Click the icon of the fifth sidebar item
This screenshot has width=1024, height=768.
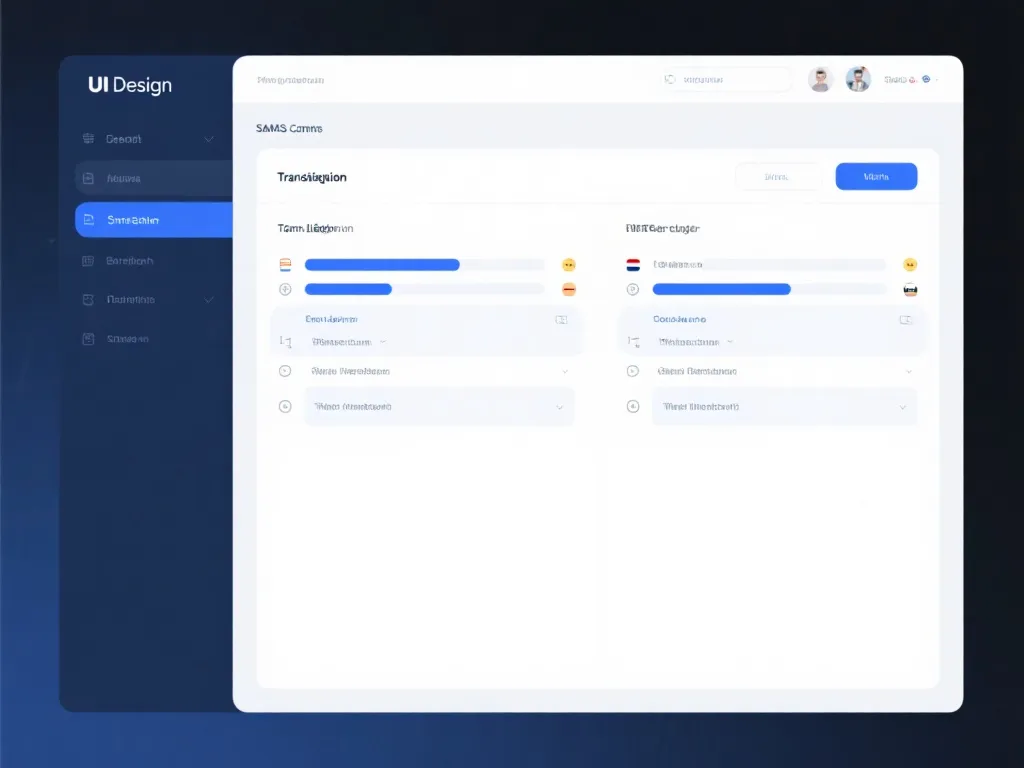(x=88, y=300)
